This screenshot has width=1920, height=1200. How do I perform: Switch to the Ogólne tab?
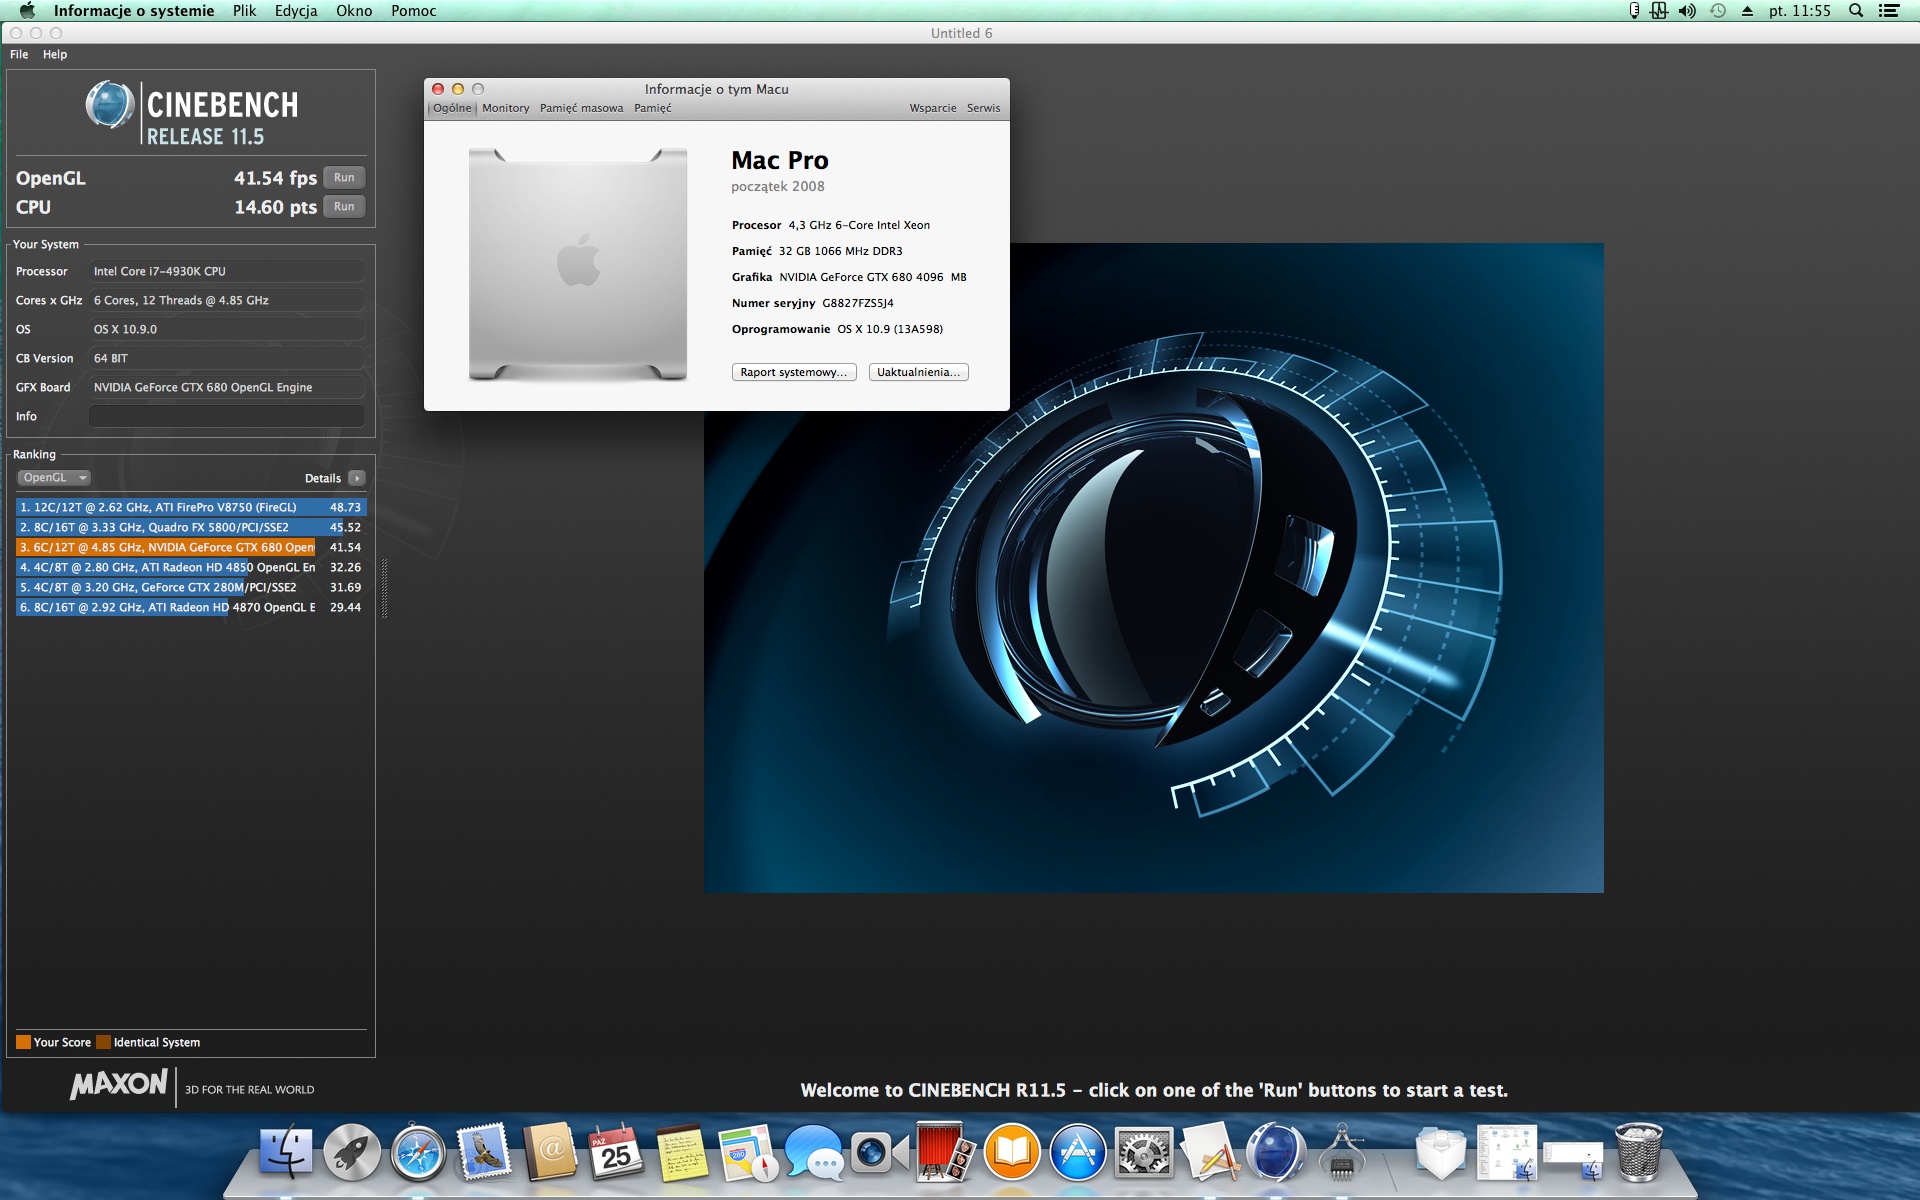click(452, 108)
